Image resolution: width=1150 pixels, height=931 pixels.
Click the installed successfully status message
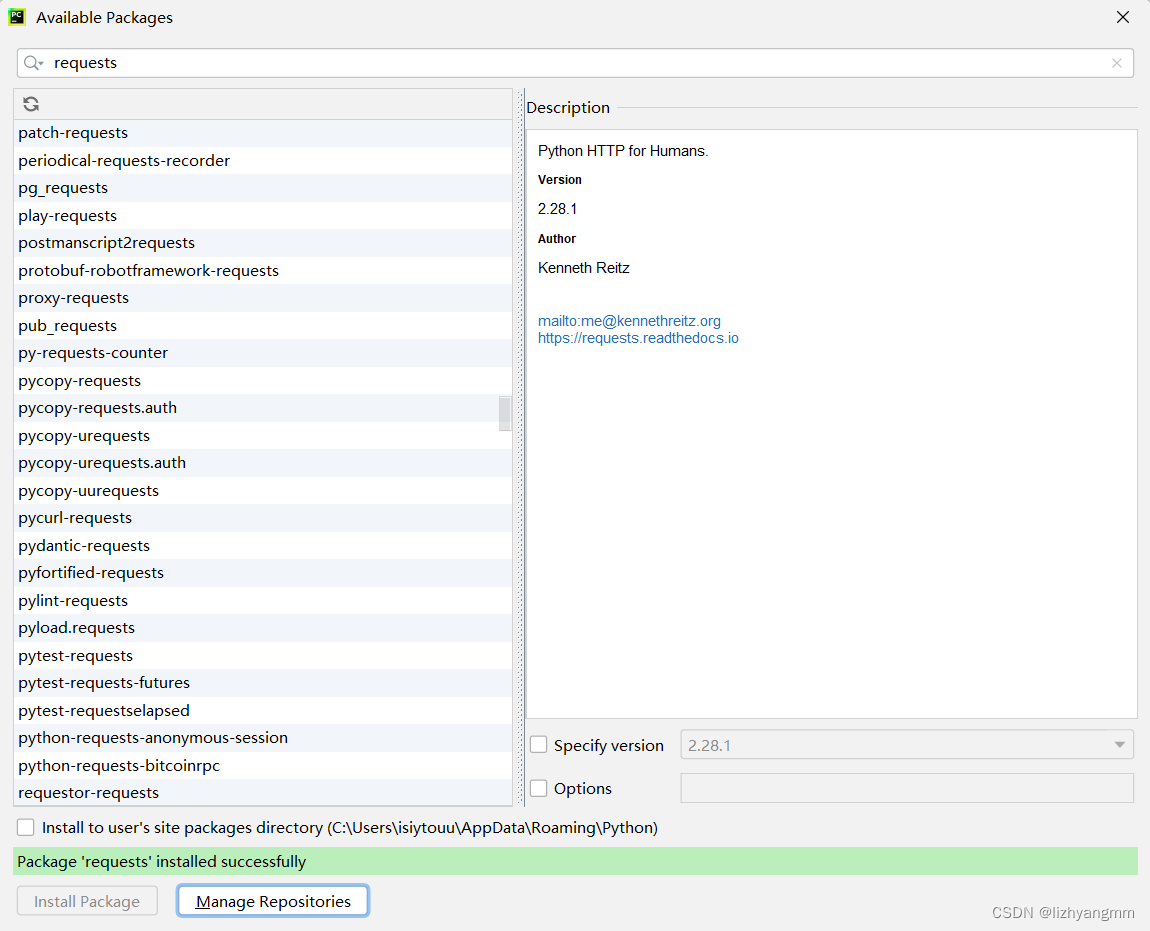(x=576, y=861)
